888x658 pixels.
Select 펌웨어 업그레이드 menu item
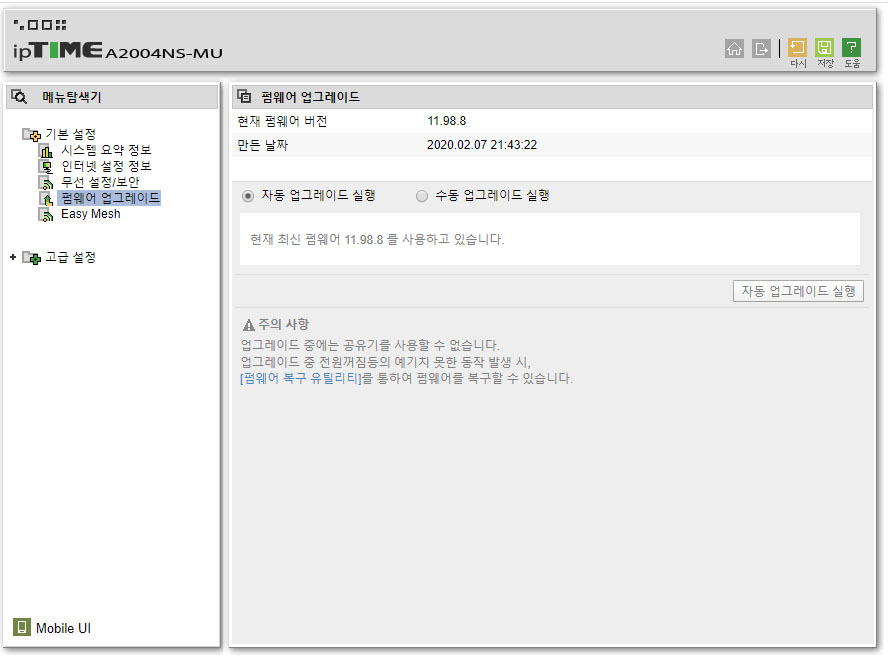coord(109,198)
